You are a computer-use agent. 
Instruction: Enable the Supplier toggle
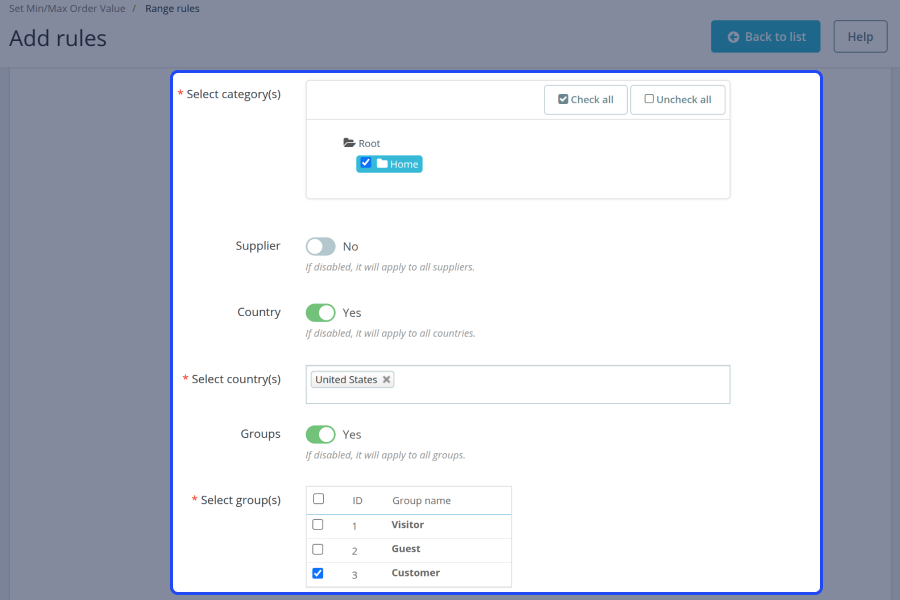click(x=320, y=246)
